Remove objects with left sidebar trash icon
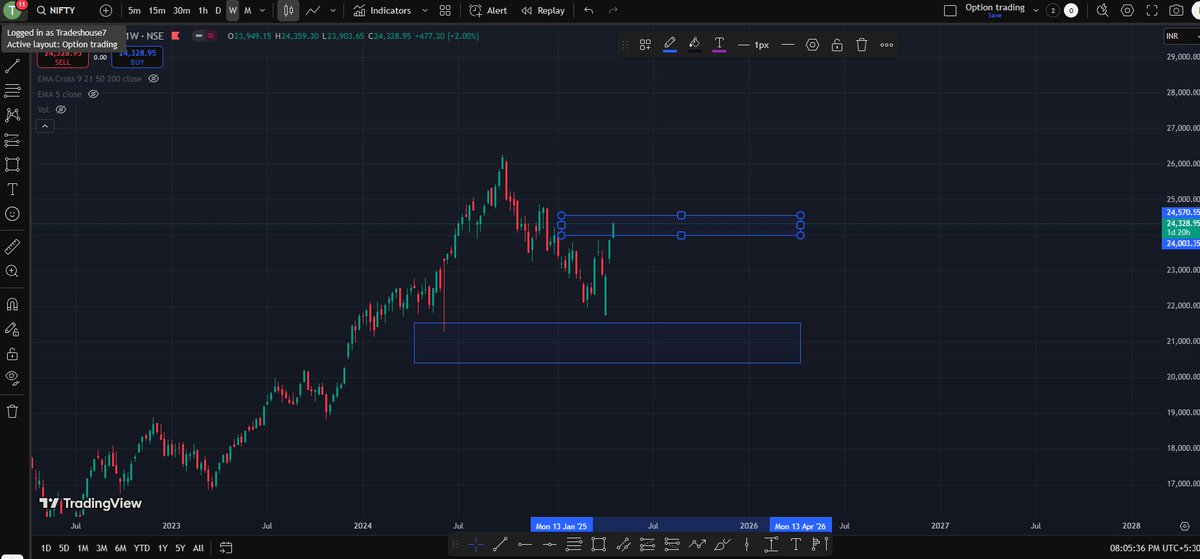The width and height of the screenshot is (1200, 559). tap(12, 411)
